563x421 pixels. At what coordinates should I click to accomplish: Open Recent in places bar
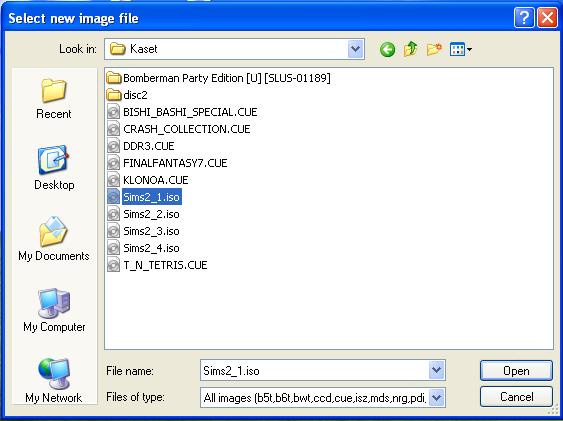tap(54, 99)
